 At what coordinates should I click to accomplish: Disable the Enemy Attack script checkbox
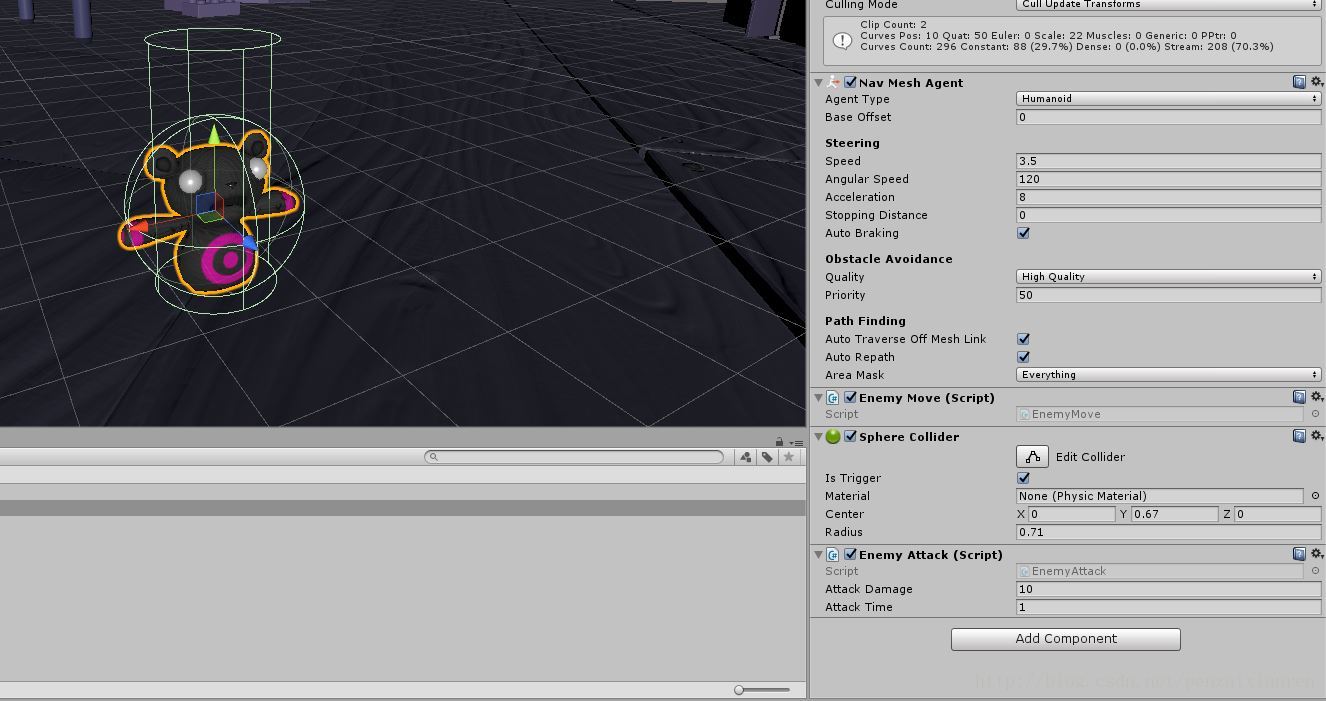[x=850, y=554]
